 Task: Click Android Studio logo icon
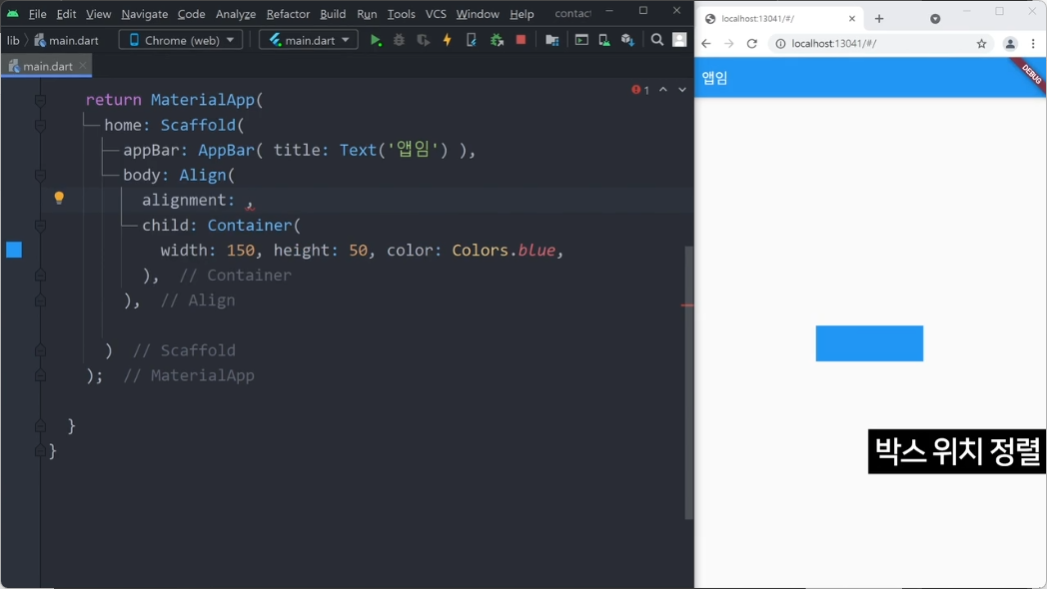[12, 13]
